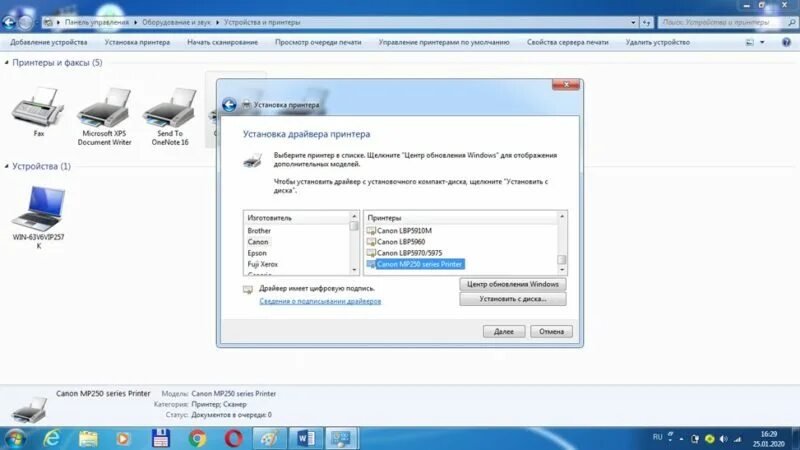Viewport: 800px width, 450px height.
Task: Open Windows Start menu orb
Action: pyautogui.click(x=14, y=439)
